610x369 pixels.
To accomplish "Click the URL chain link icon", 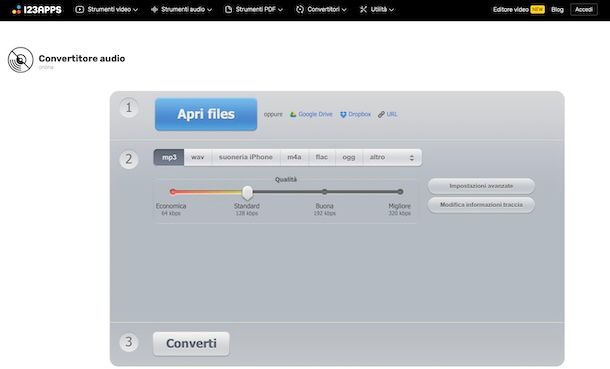I will click(x=381, y=114).
